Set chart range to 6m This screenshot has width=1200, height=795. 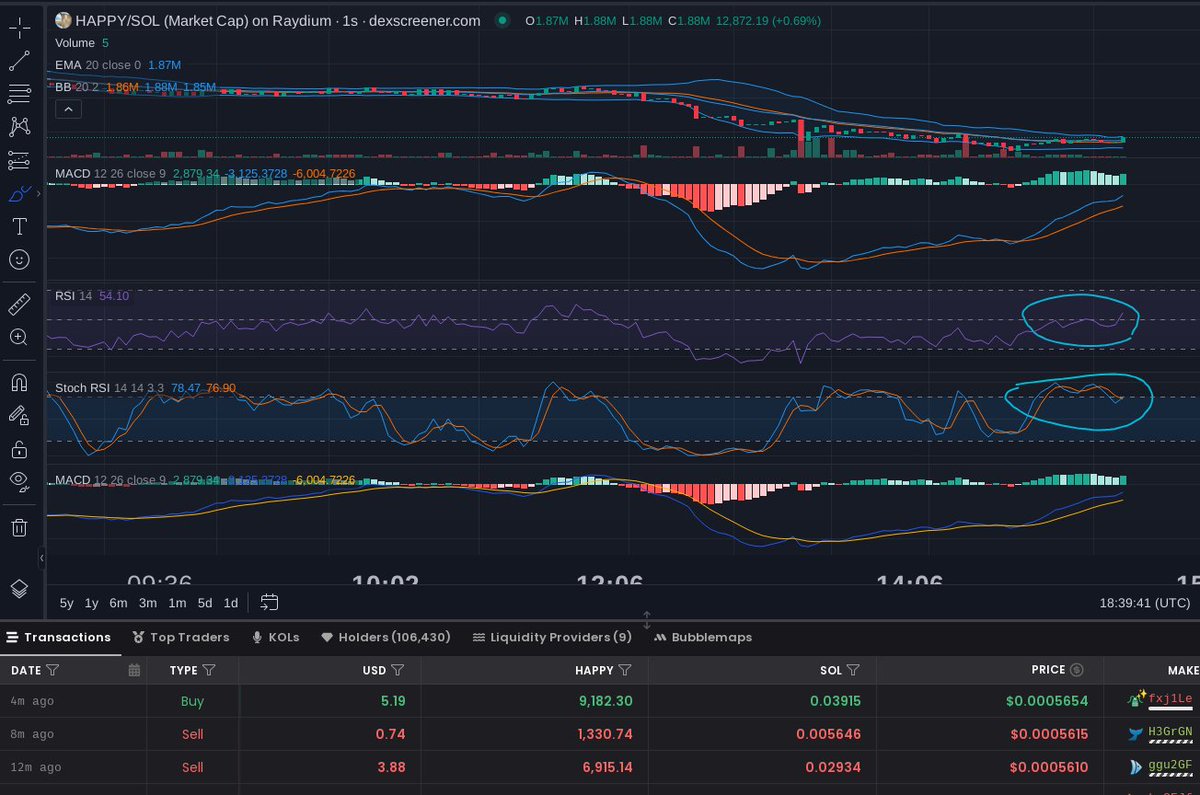(118, 603)
